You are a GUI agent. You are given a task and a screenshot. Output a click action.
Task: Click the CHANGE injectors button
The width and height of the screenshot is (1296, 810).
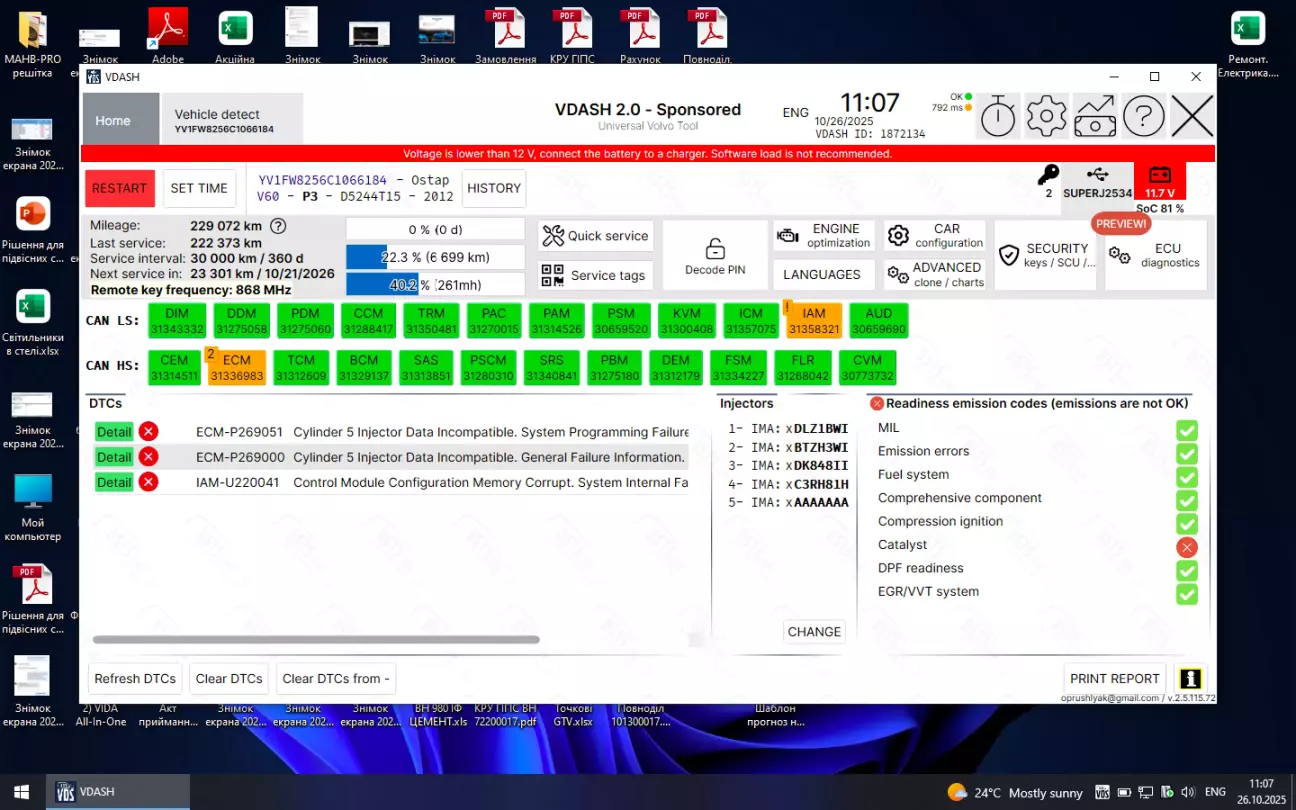coord(814,632)
